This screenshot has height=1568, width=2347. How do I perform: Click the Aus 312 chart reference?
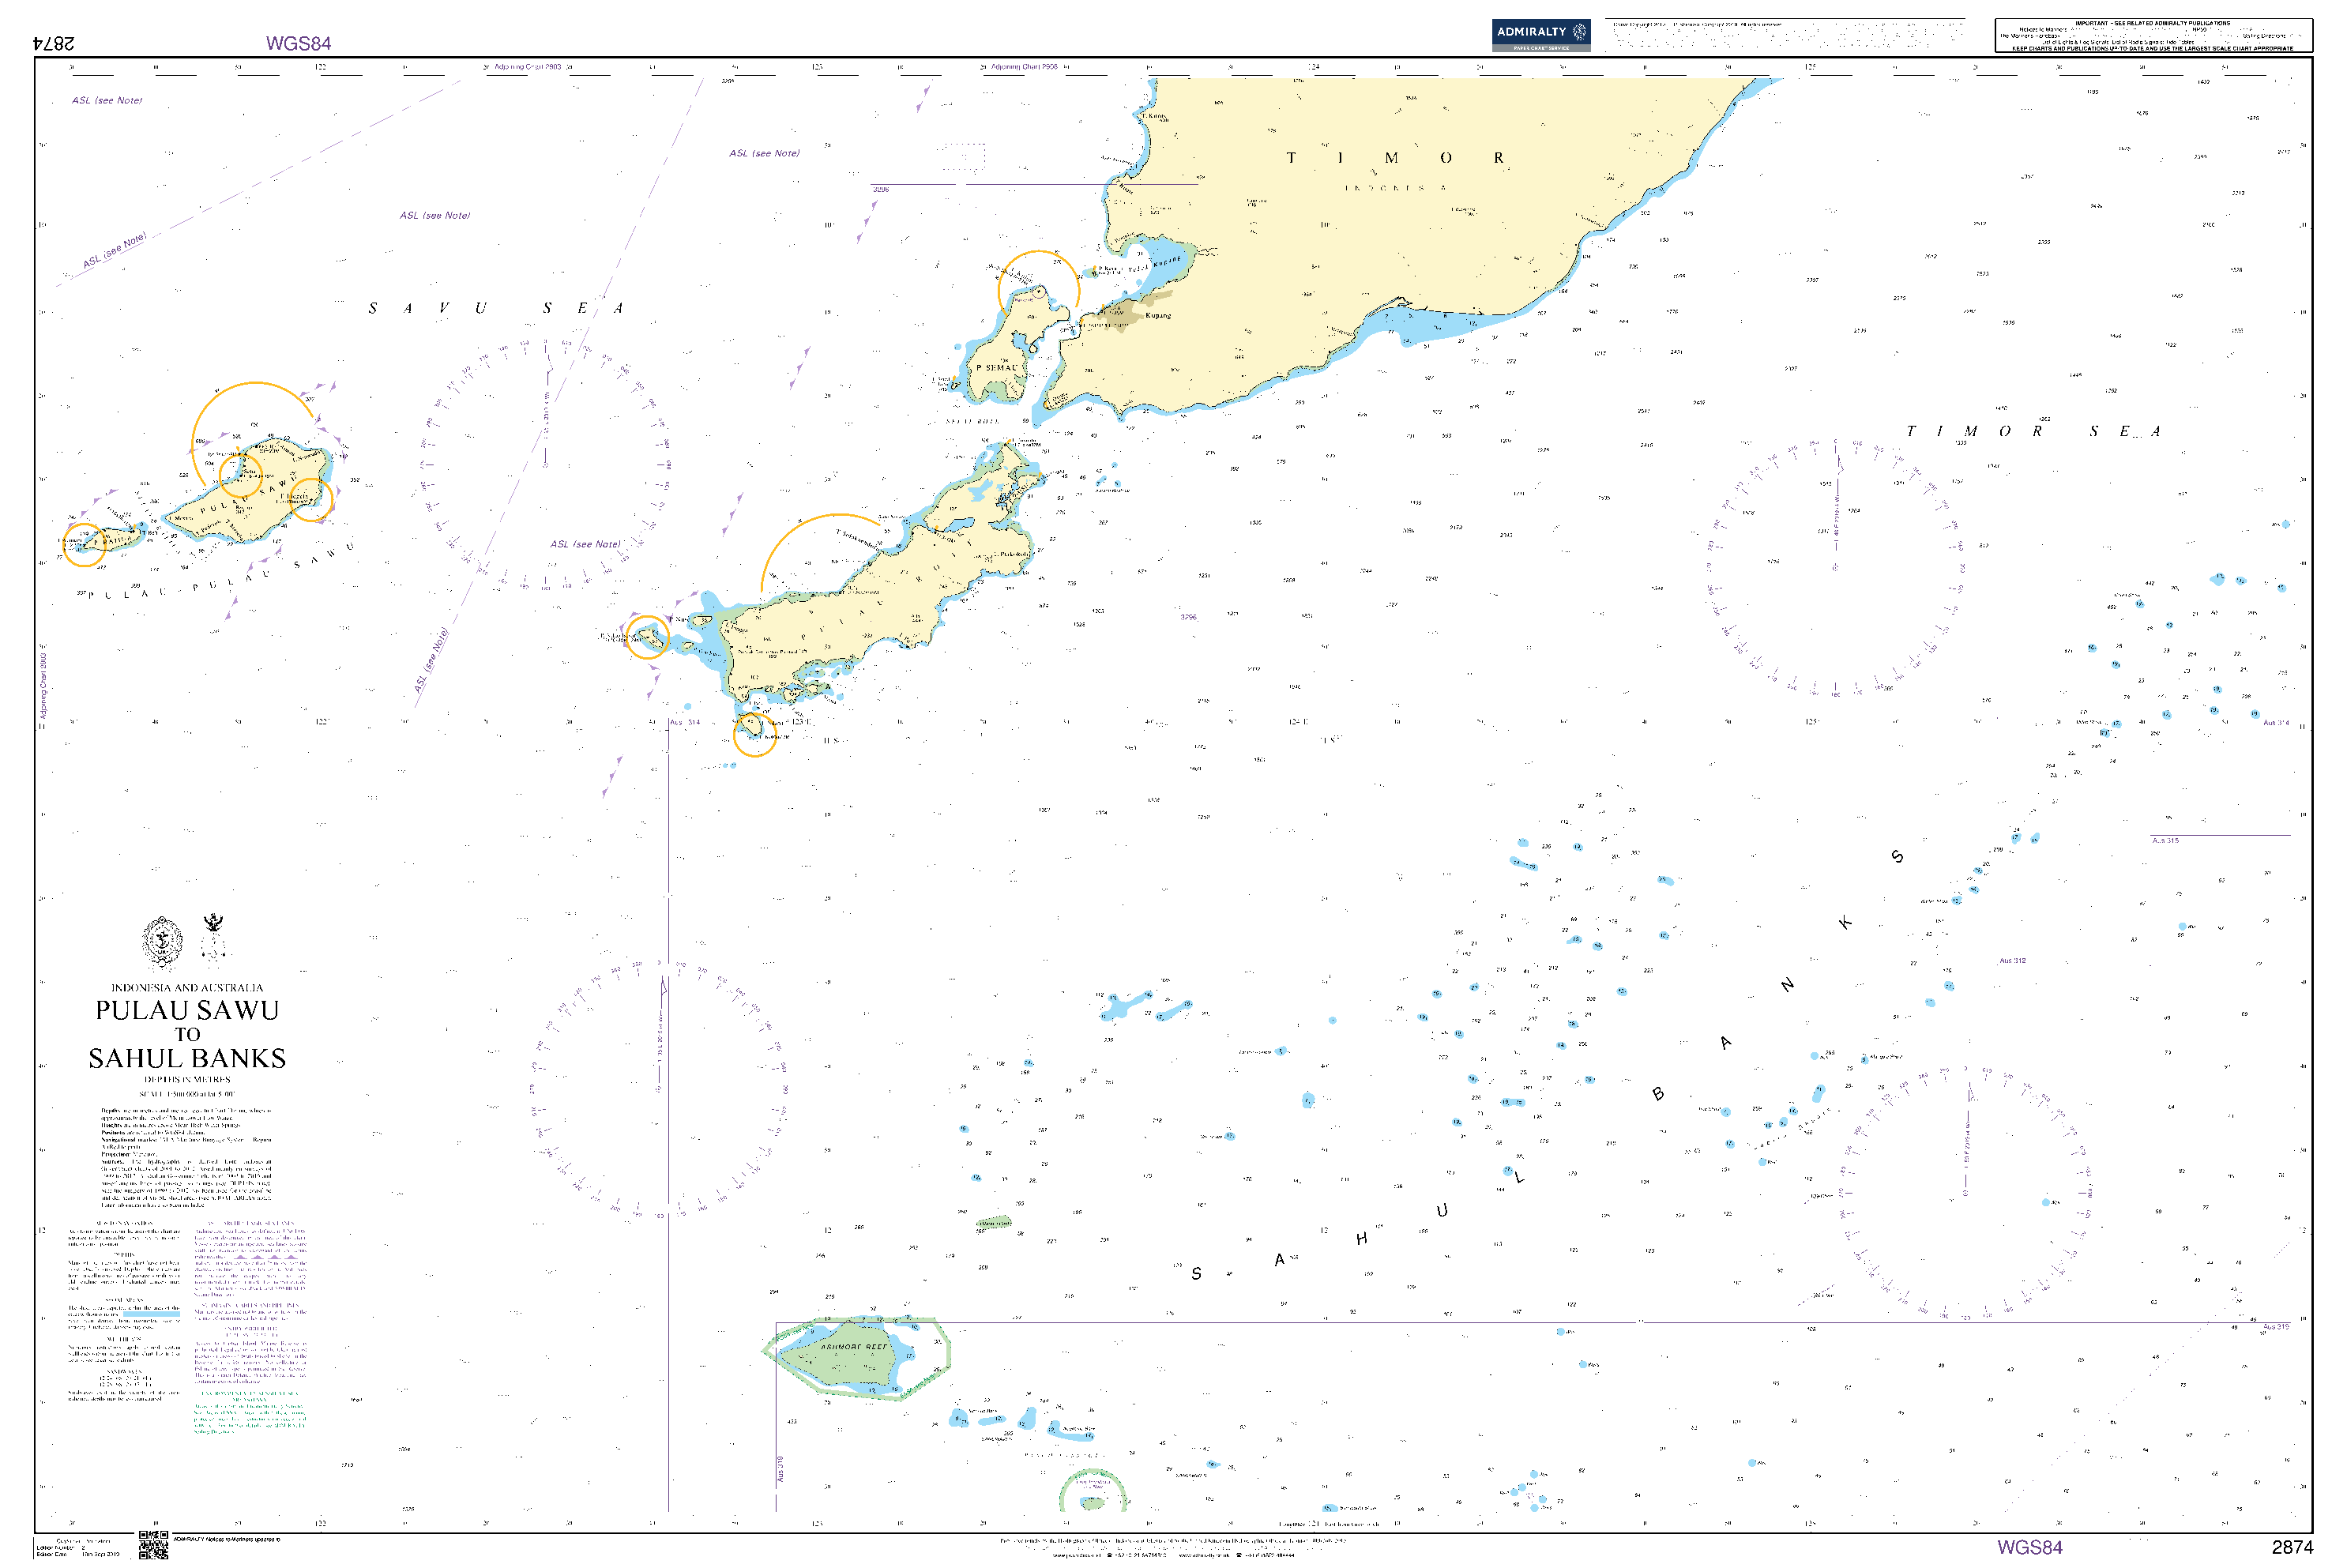[x=2013, y=961]
